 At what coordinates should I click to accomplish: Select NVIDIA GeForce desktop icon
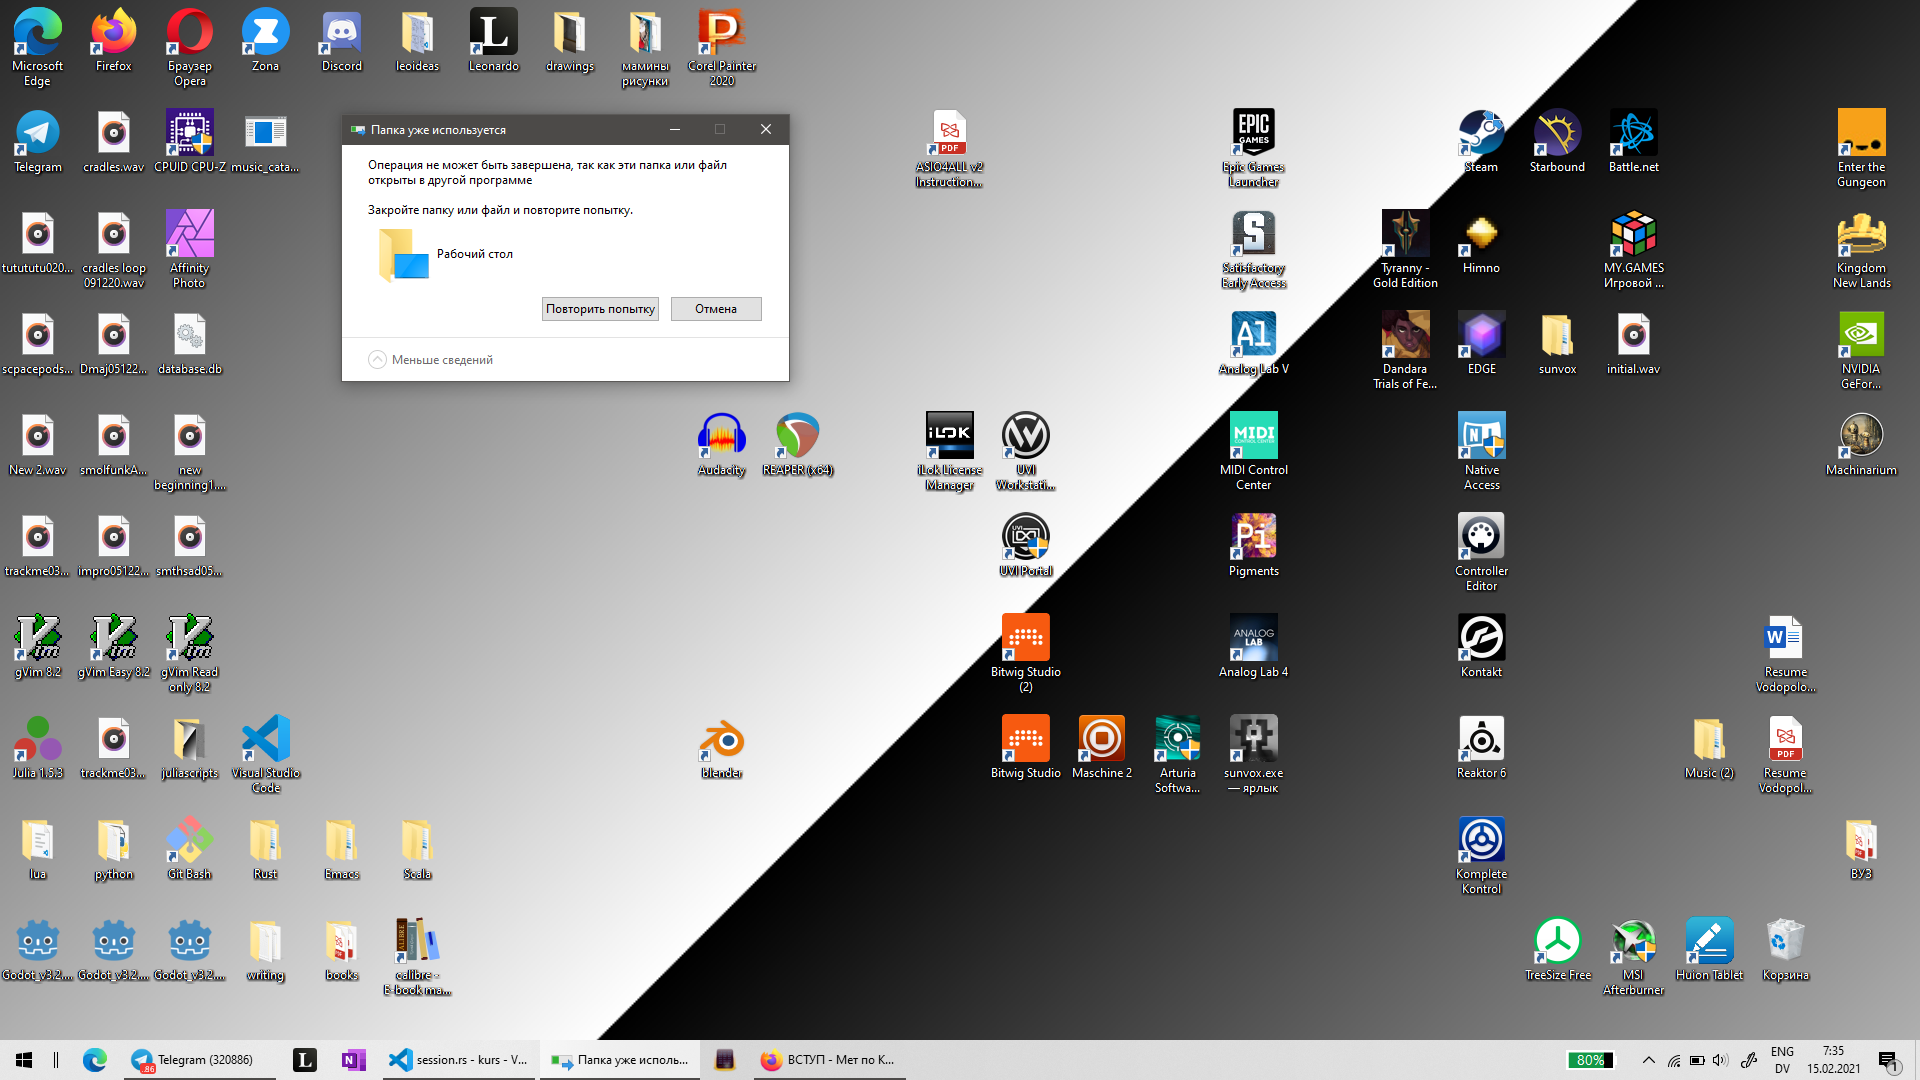1862,350
